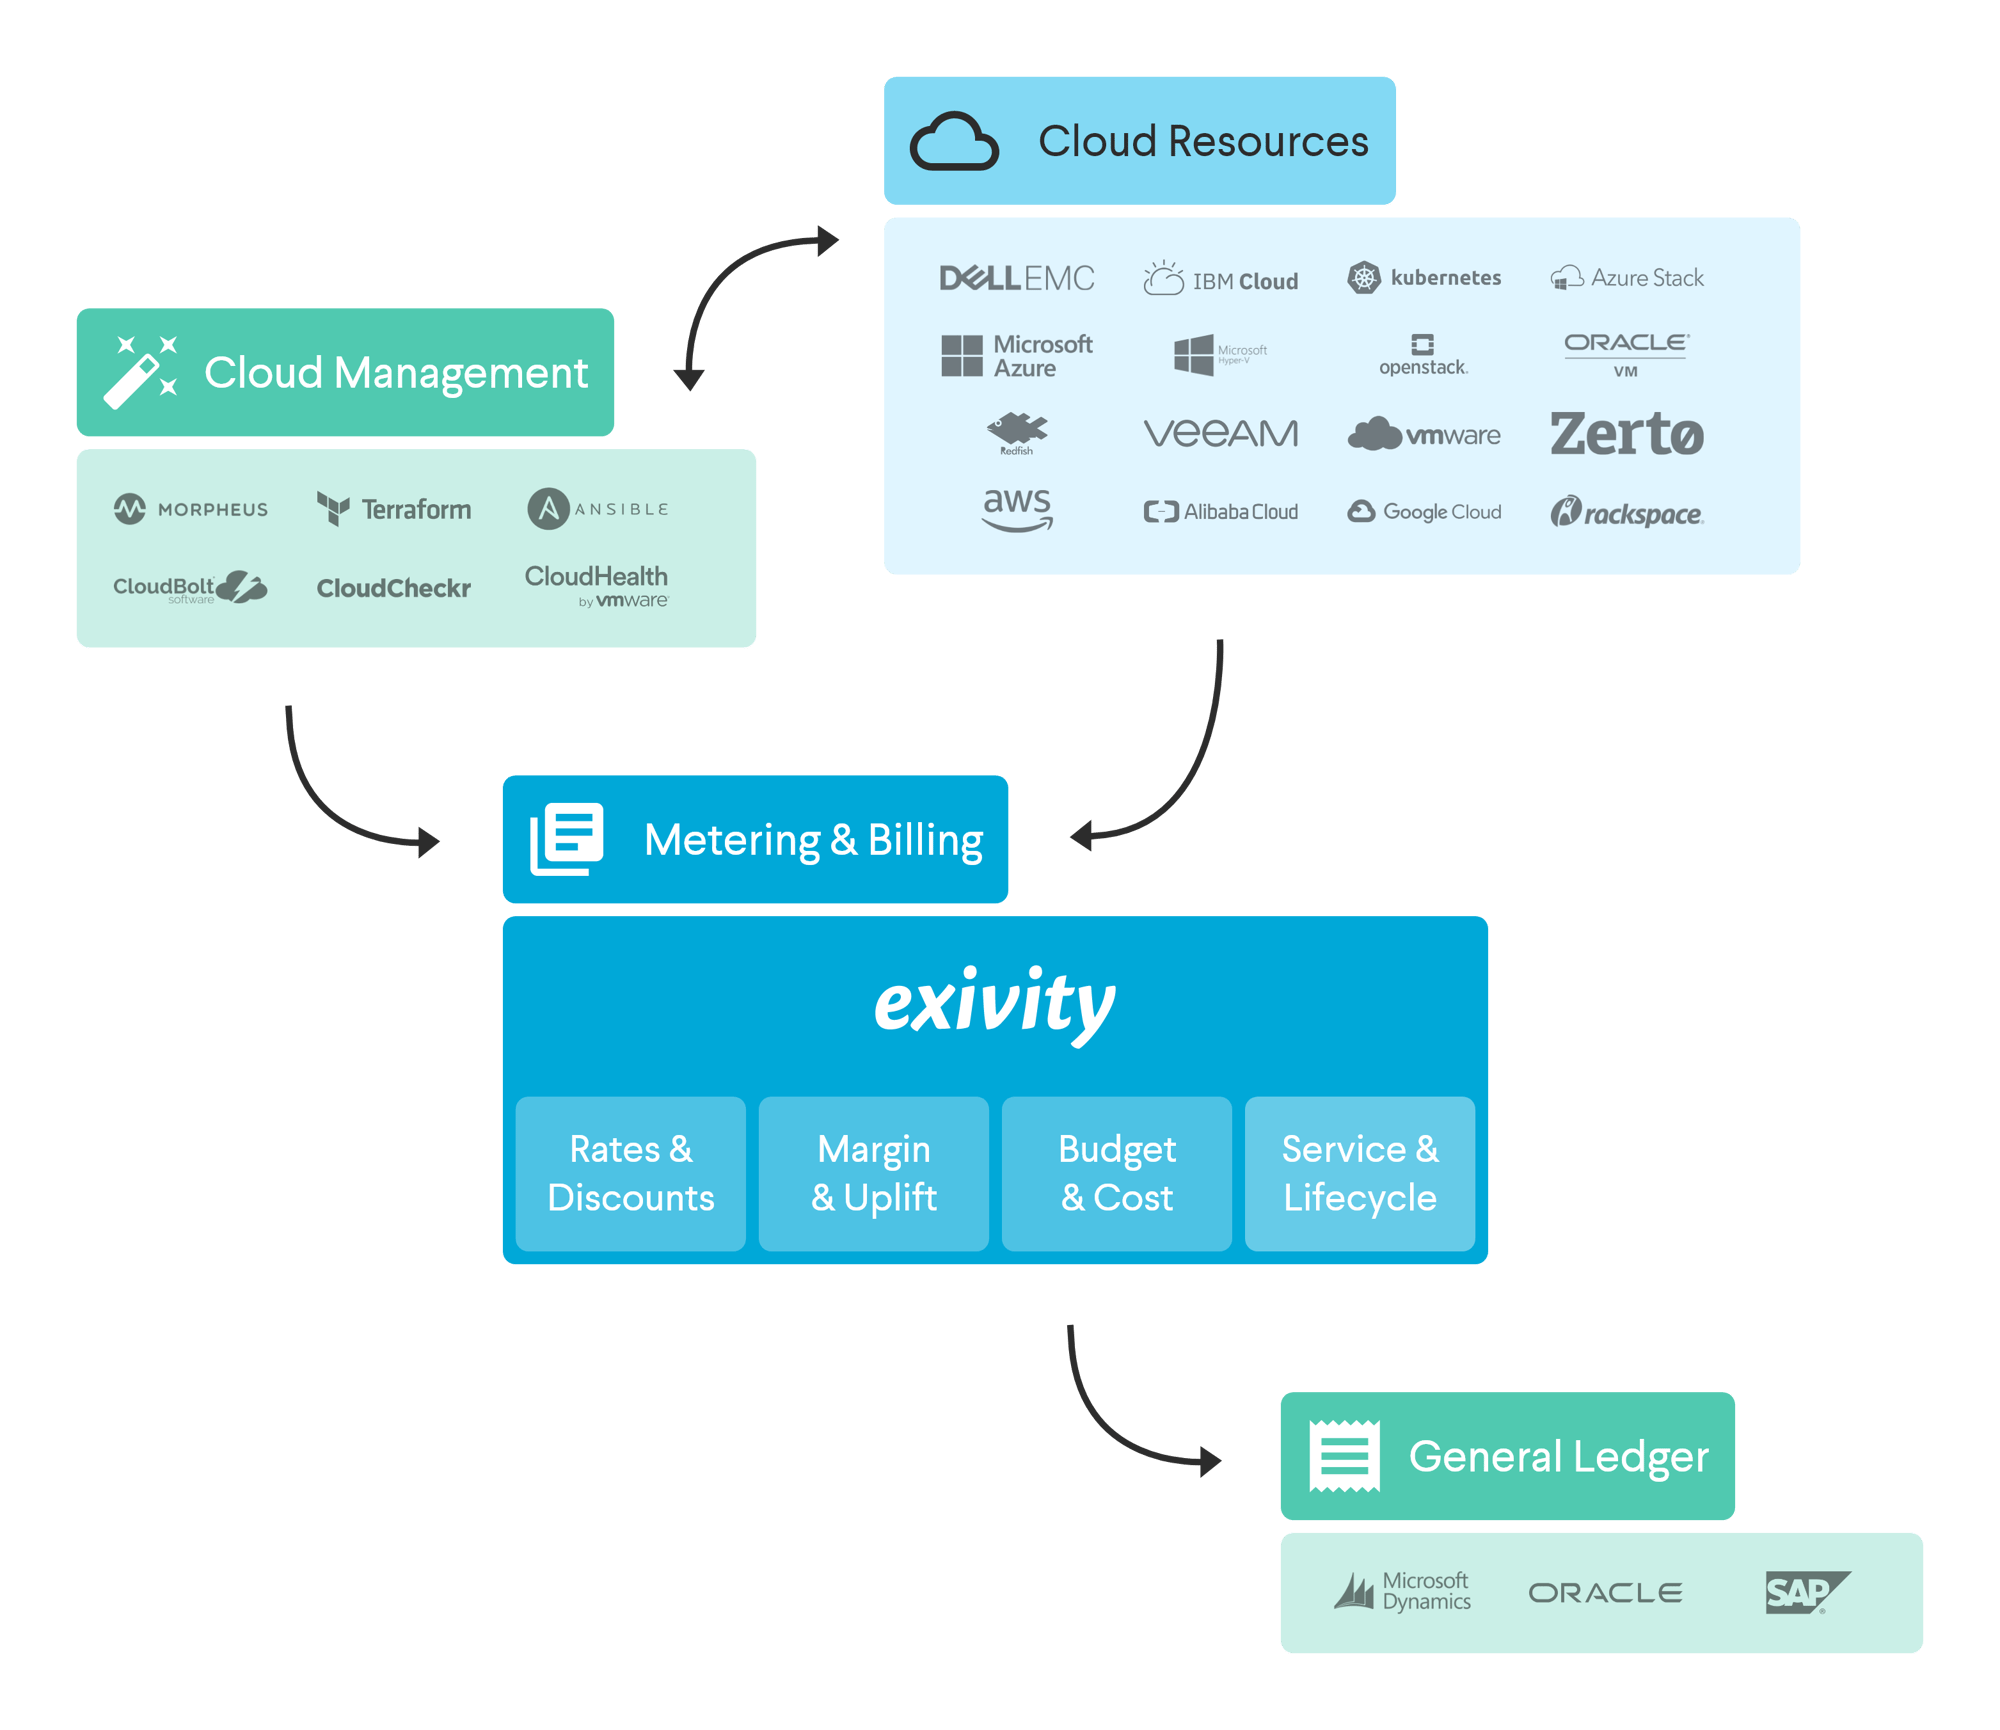Select the VMware cloud logo
The height and width of the screenshot is (1730, 2000).
1423,434
